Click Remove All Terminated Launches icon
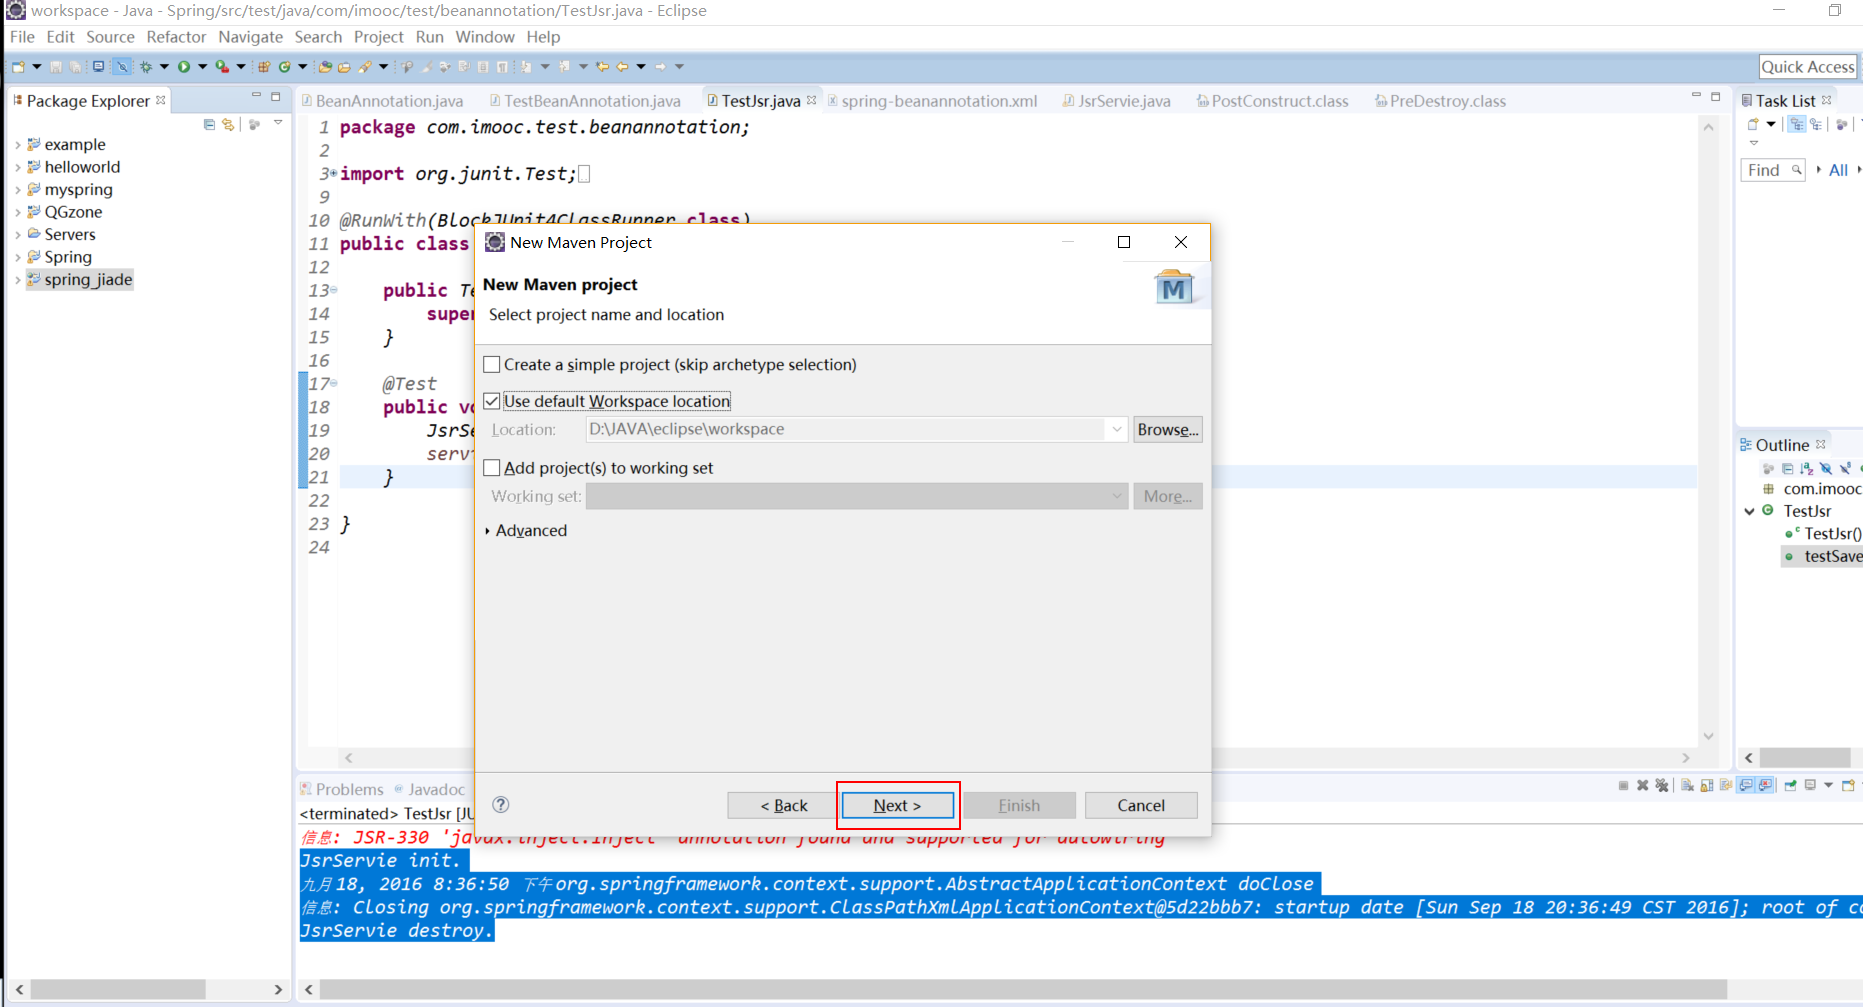This screenshot has width=1863, height=1007. [1662, 785]
